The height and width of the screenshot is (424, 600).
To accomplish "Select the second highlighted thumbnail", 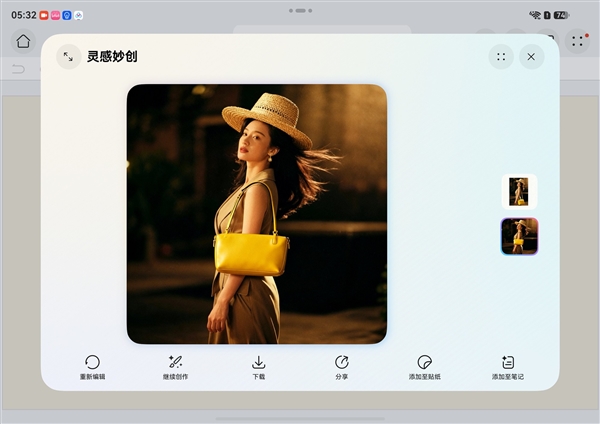I will 519,236.
